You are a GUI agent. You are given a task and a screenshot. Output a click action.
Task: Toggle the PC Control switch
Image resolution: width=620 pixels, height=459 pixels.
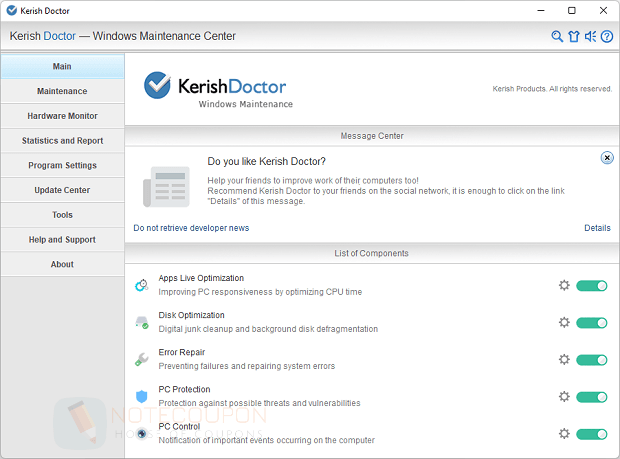coord(592,434)
